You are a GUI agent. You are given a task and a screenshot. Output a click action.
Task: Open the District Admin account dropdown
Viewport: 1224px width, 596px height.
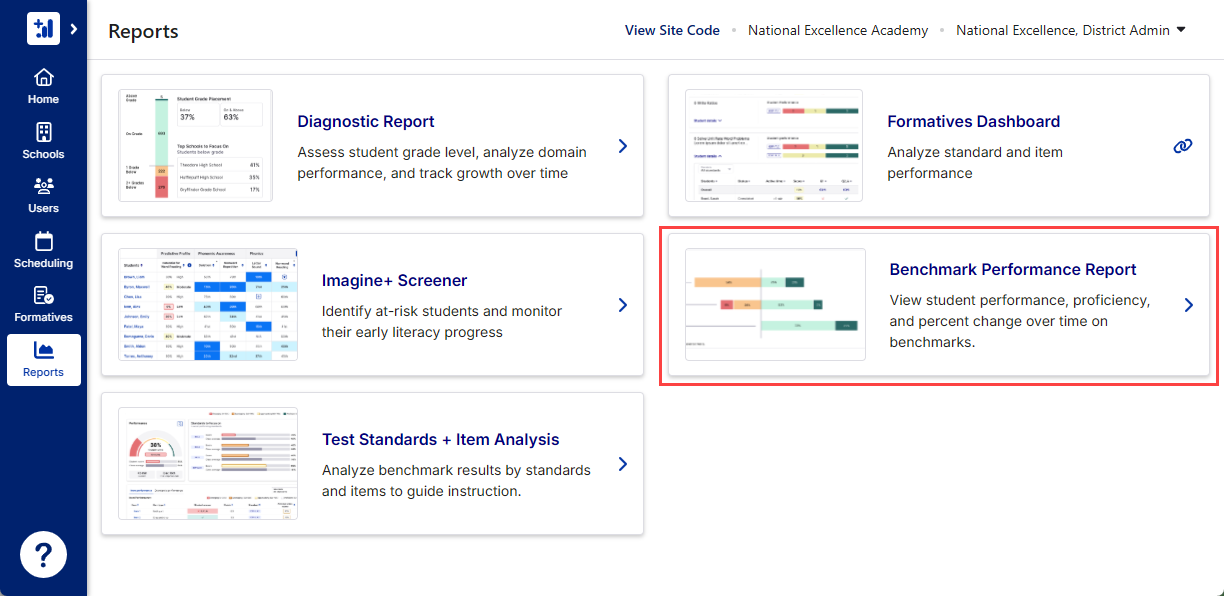[1070, 30]
